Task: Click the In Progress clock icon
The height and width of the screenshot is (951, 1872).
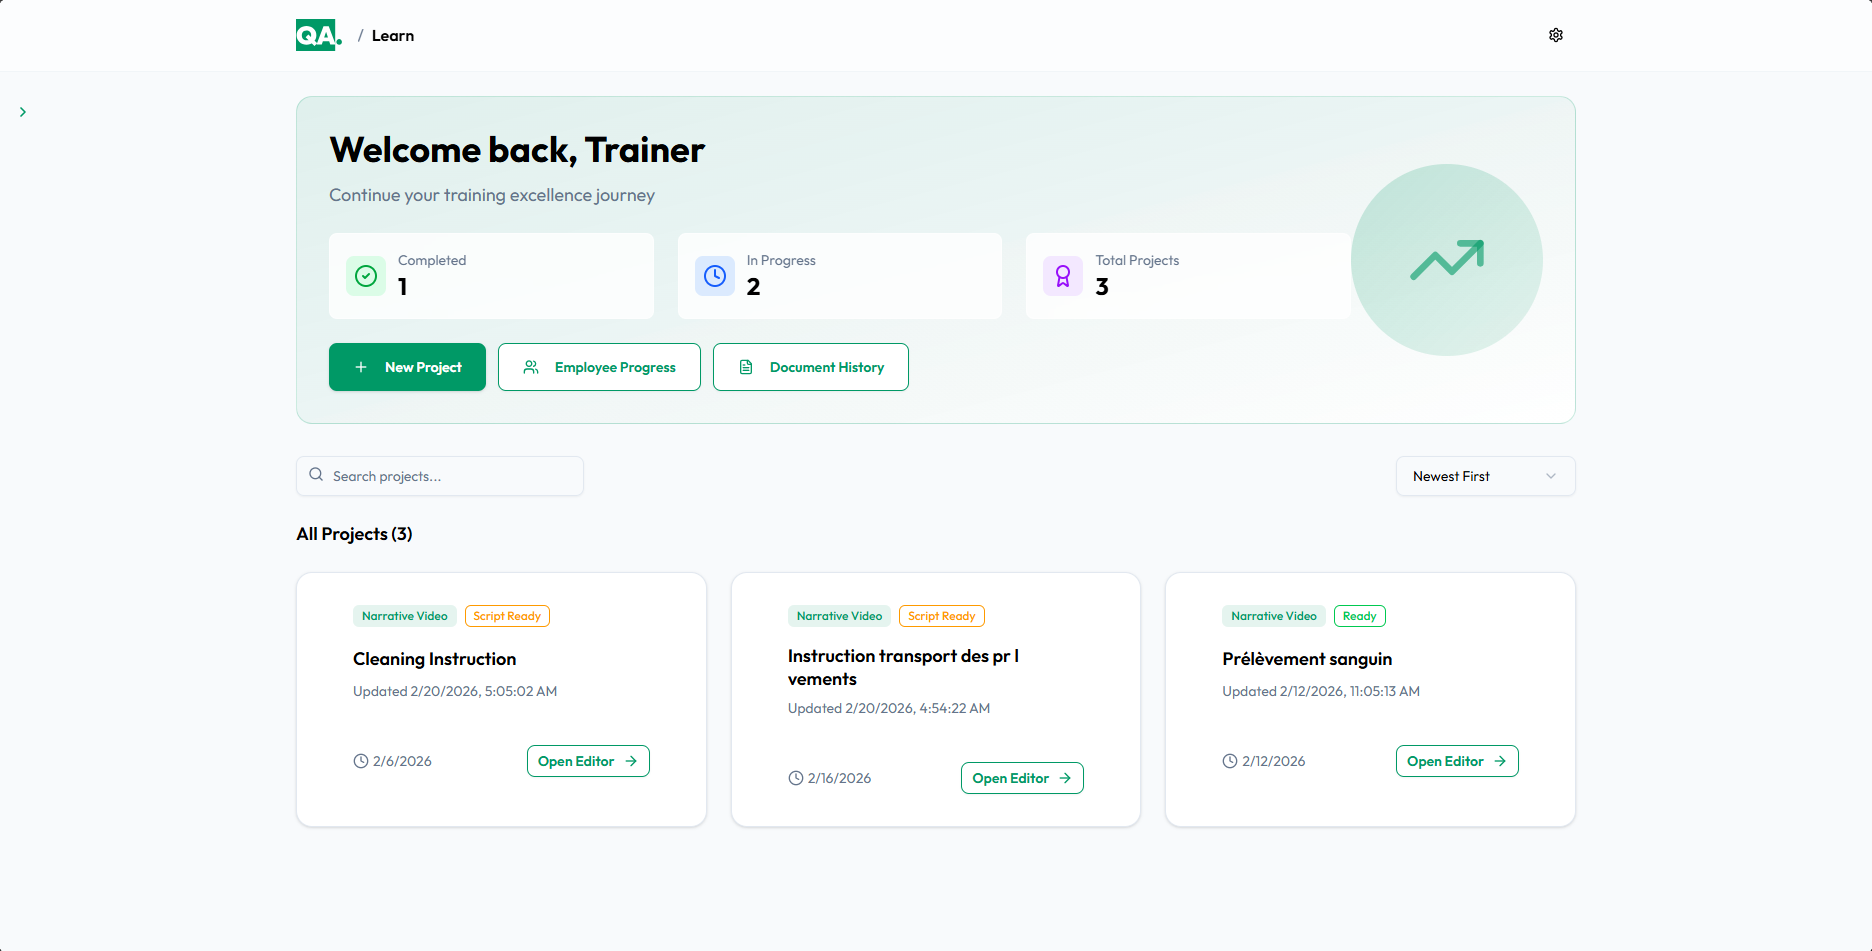Action: click(714, 276)
